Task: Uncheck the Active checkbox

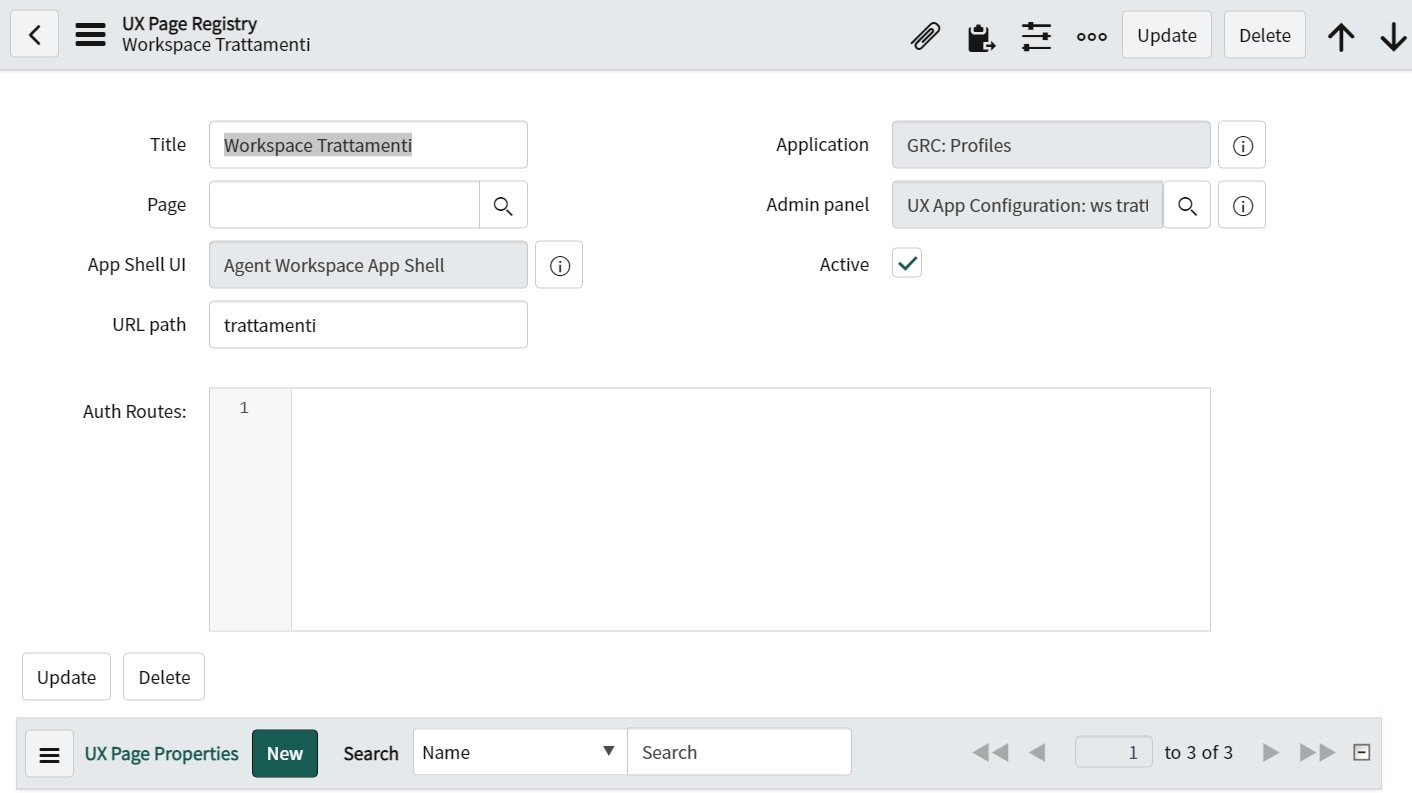Action: 906,262
